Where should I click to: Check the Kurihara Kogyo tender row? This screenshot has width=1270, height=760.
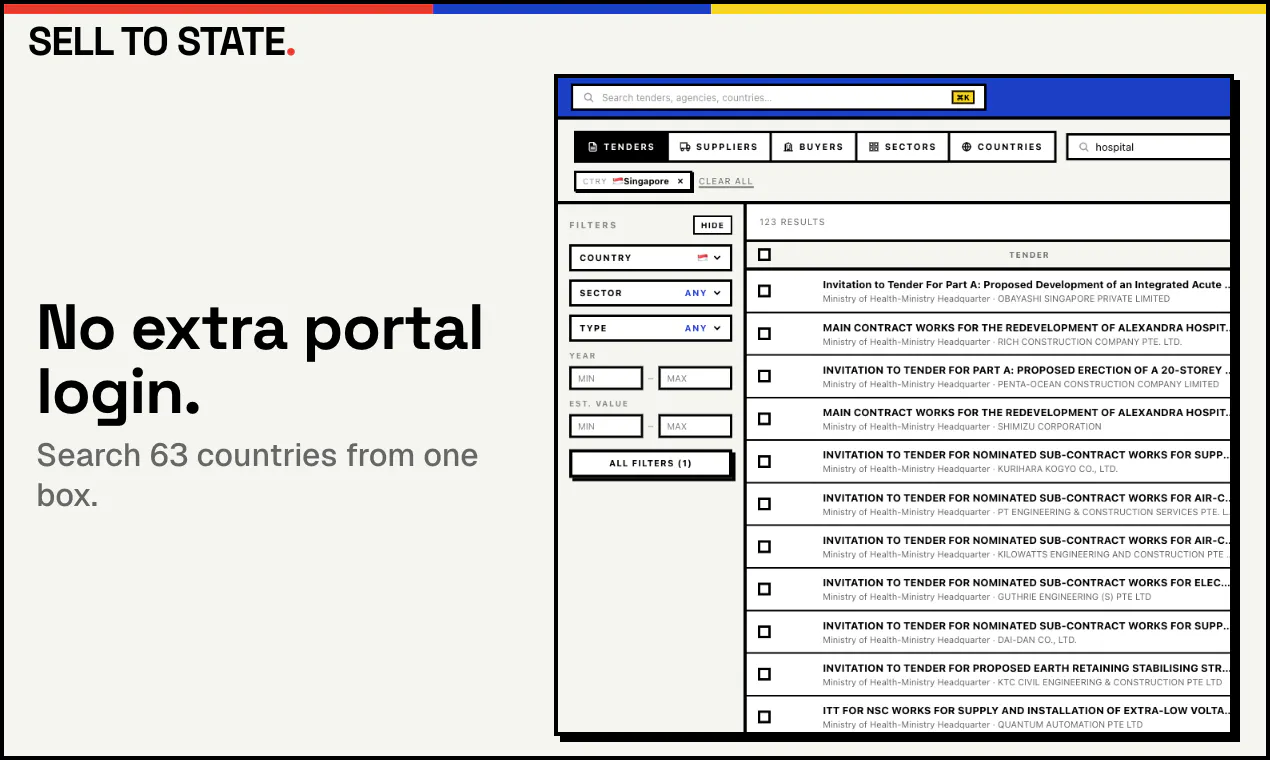click(764, 462)
